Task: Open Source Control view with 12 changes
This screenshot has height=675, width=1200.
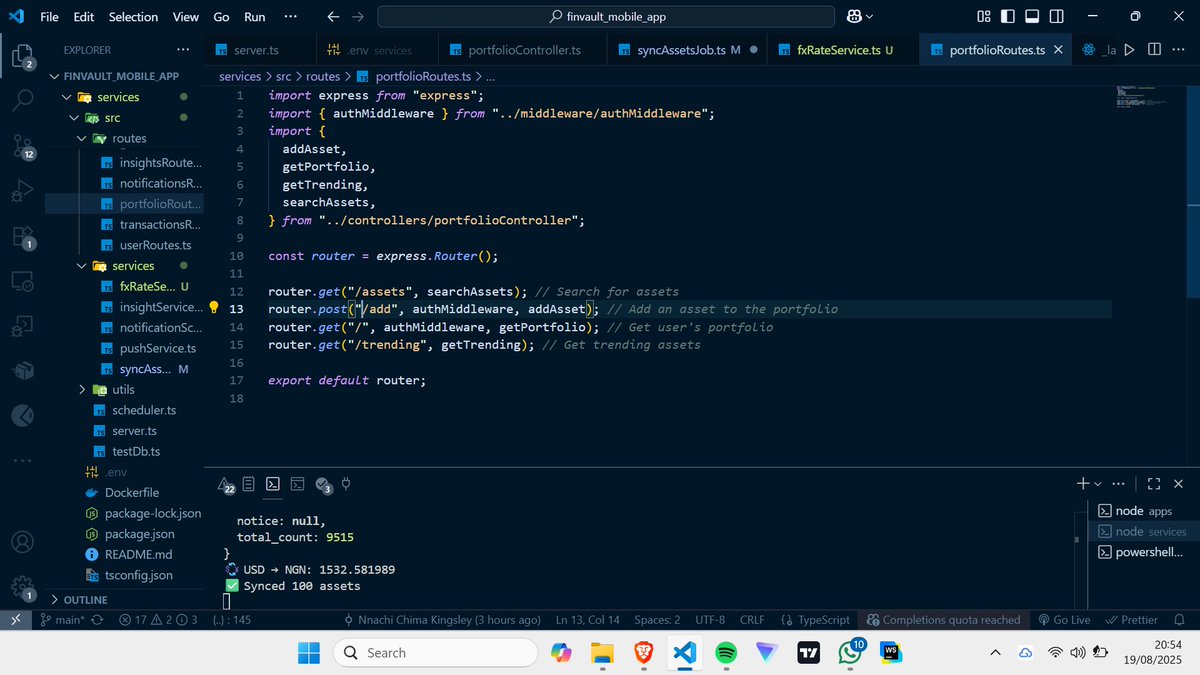Action: pyautogui.click(x=22, y=146)
